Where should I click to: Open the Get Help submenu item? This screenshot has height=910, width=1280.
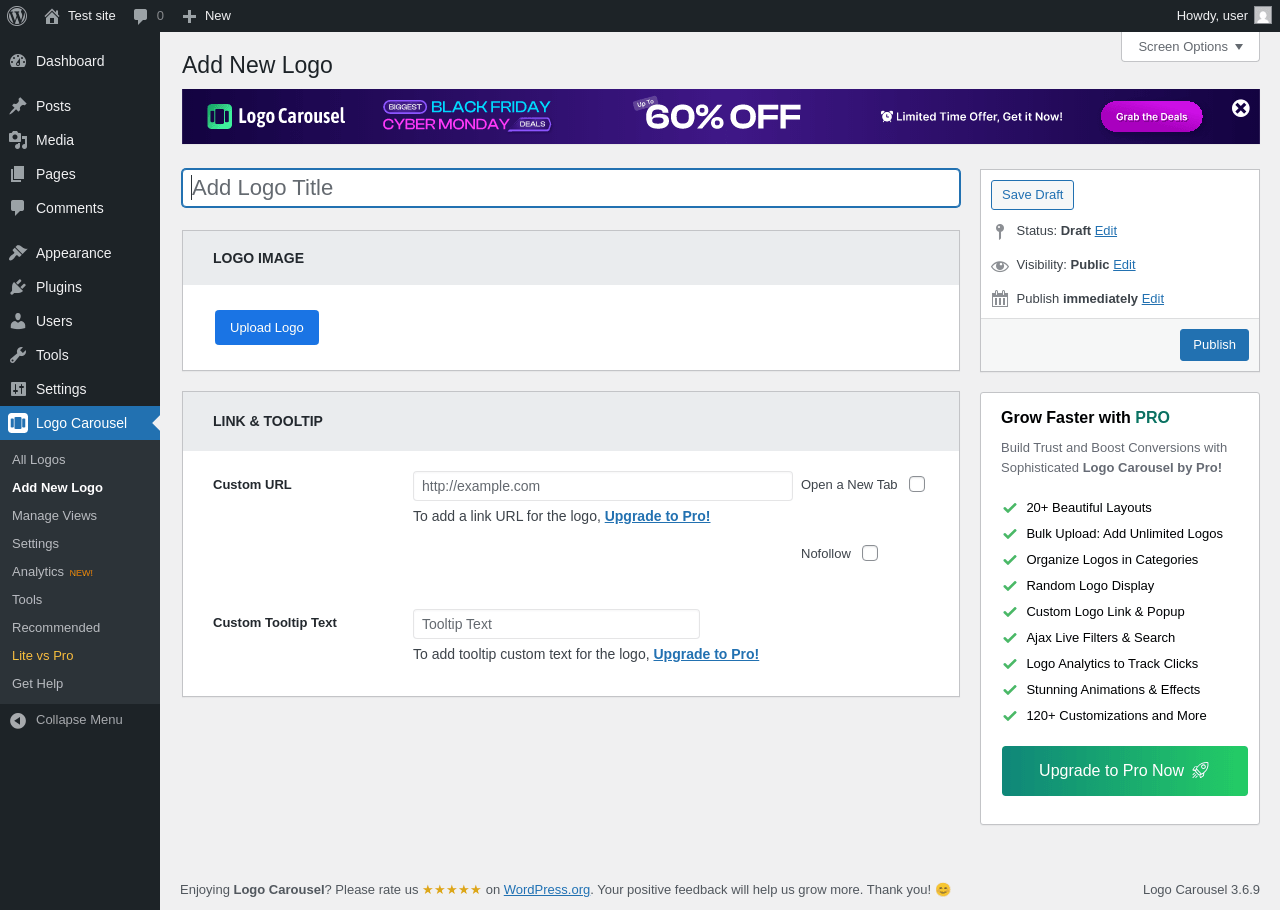click(80, 684)
